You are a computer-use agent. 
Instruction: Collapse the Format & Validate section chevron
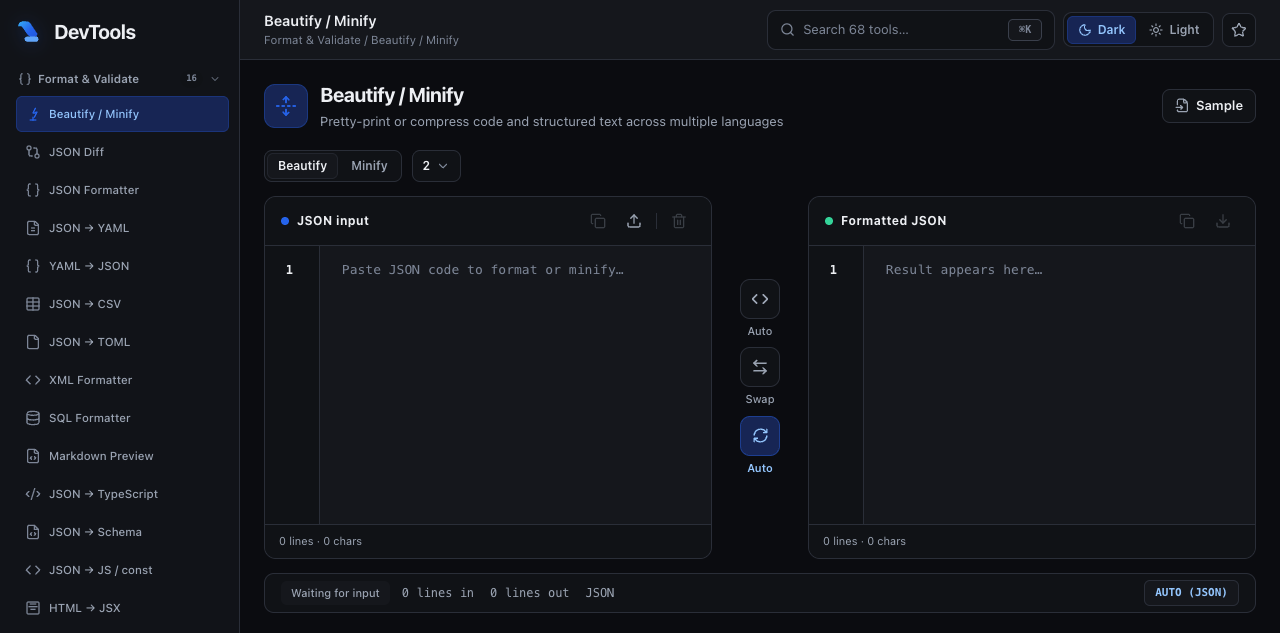point(215,79)
